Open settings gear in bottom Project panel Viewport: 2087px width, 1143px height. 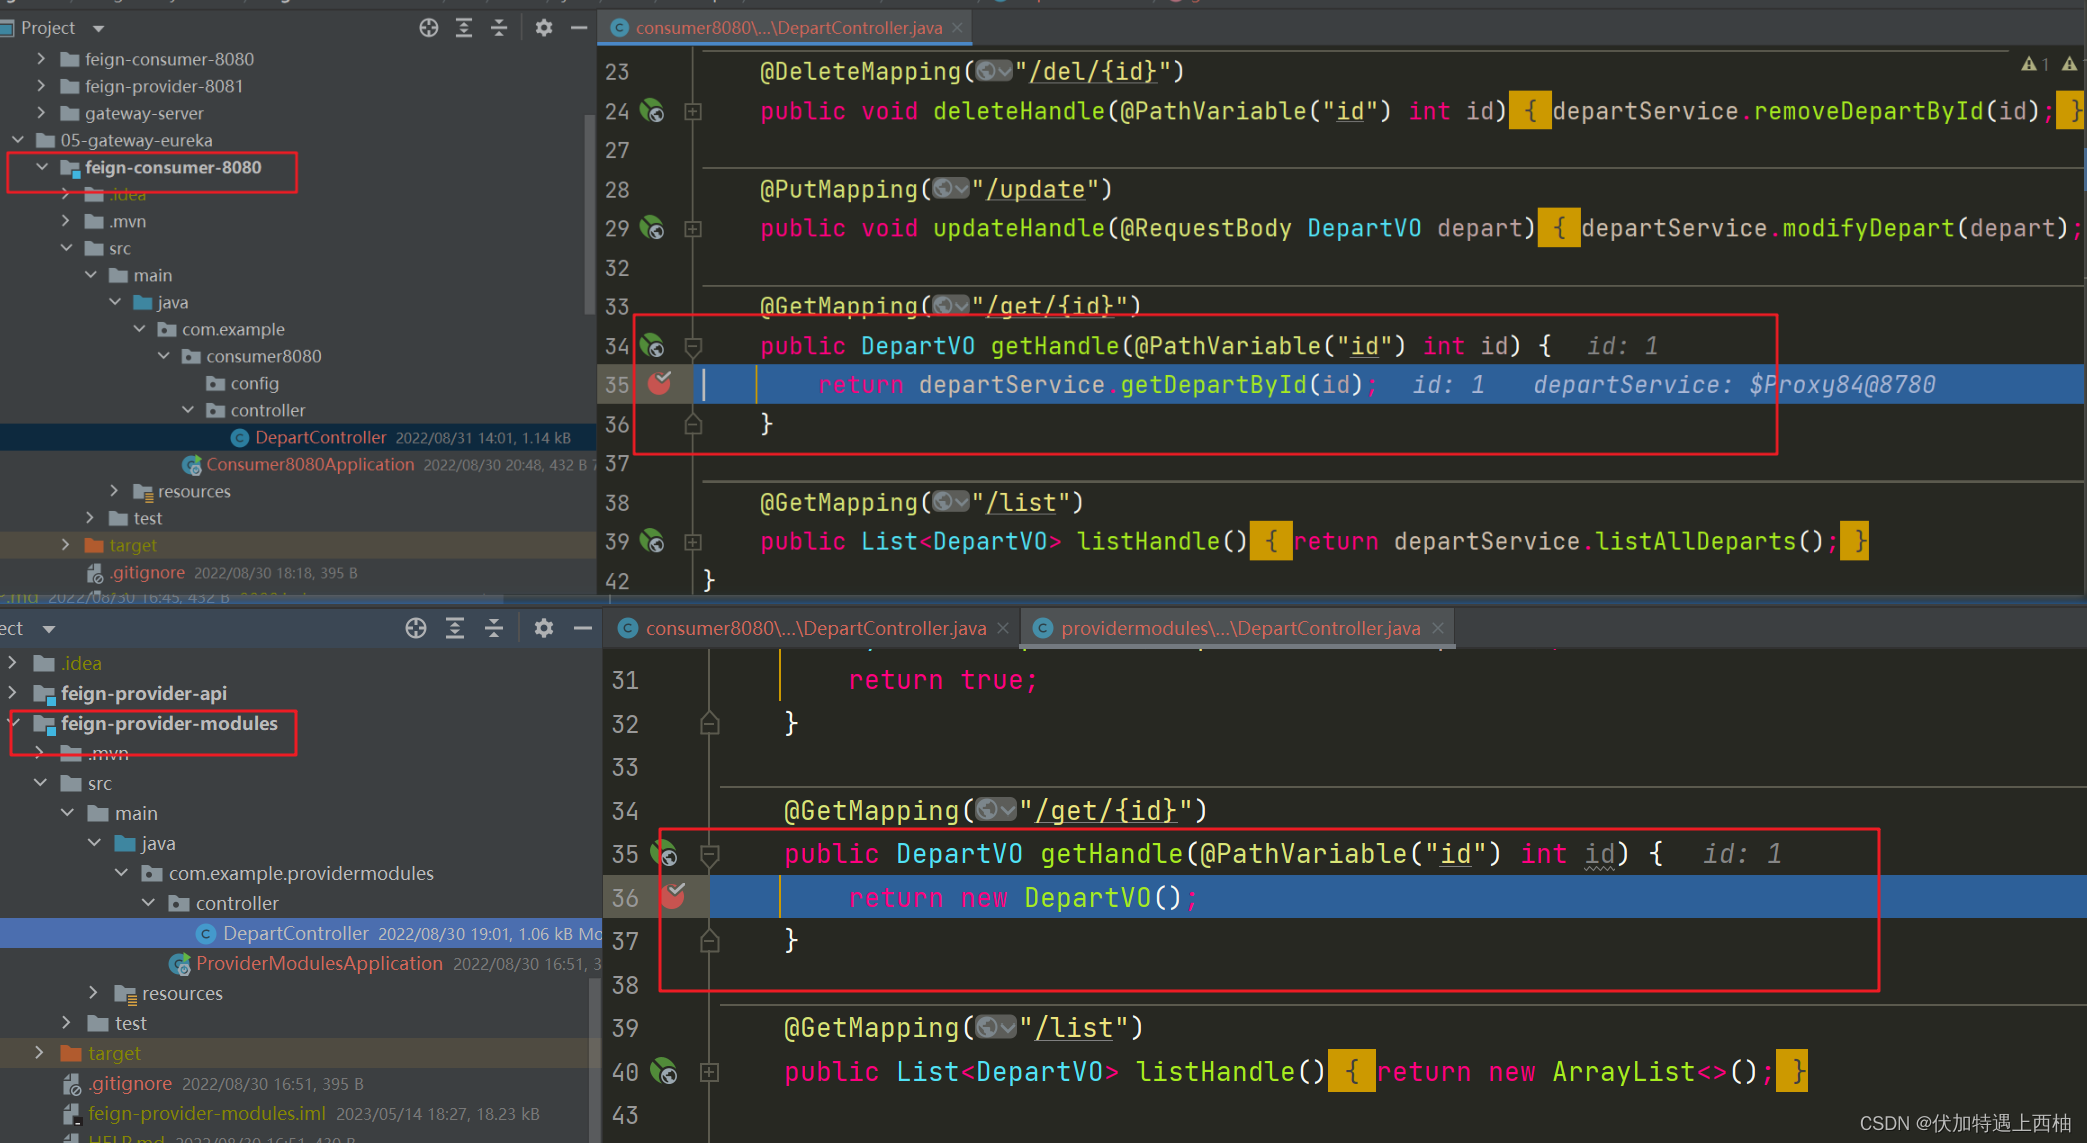(x=544, y=628)
